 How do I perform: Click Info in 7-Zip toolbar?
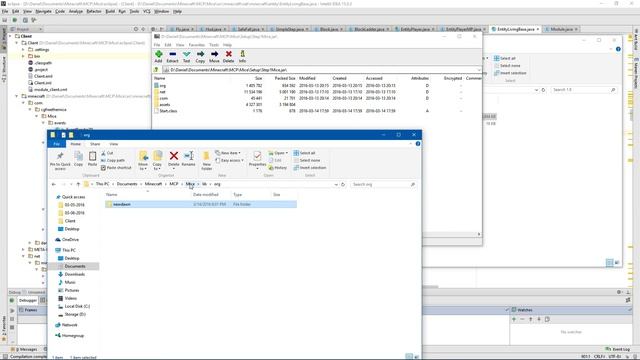click(242, 56)
